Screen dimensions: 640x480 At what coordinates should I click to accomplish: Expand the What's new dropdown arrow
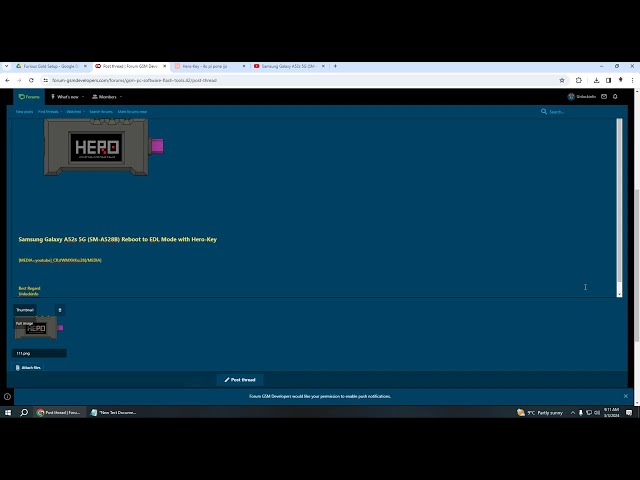point(83,97)
